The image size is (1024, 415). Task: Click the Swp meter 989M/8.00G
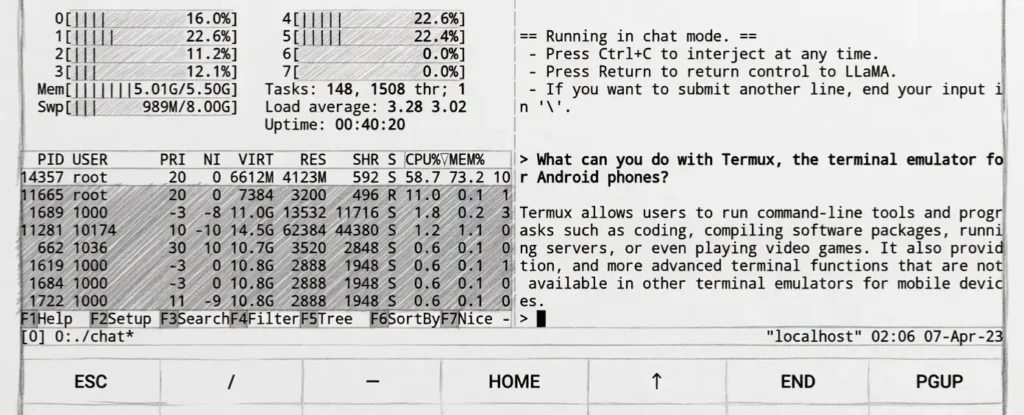click(138, 107)
